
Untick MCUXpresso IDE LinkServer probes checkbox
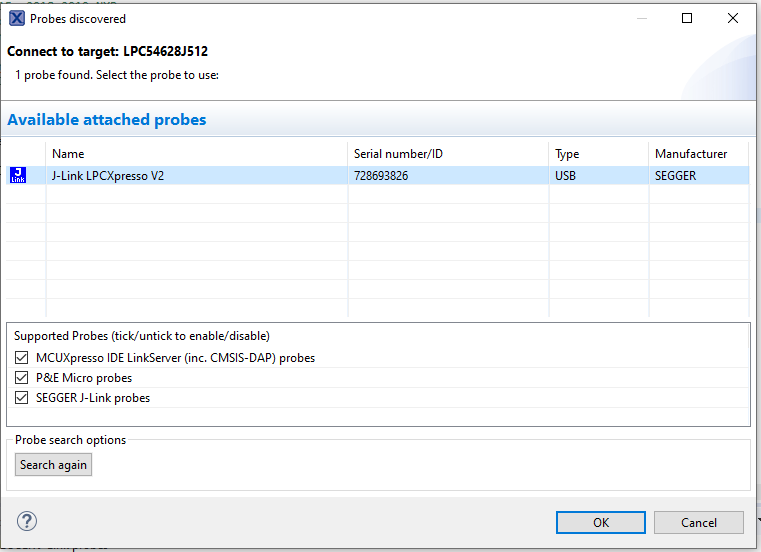(x=22, y=357)
